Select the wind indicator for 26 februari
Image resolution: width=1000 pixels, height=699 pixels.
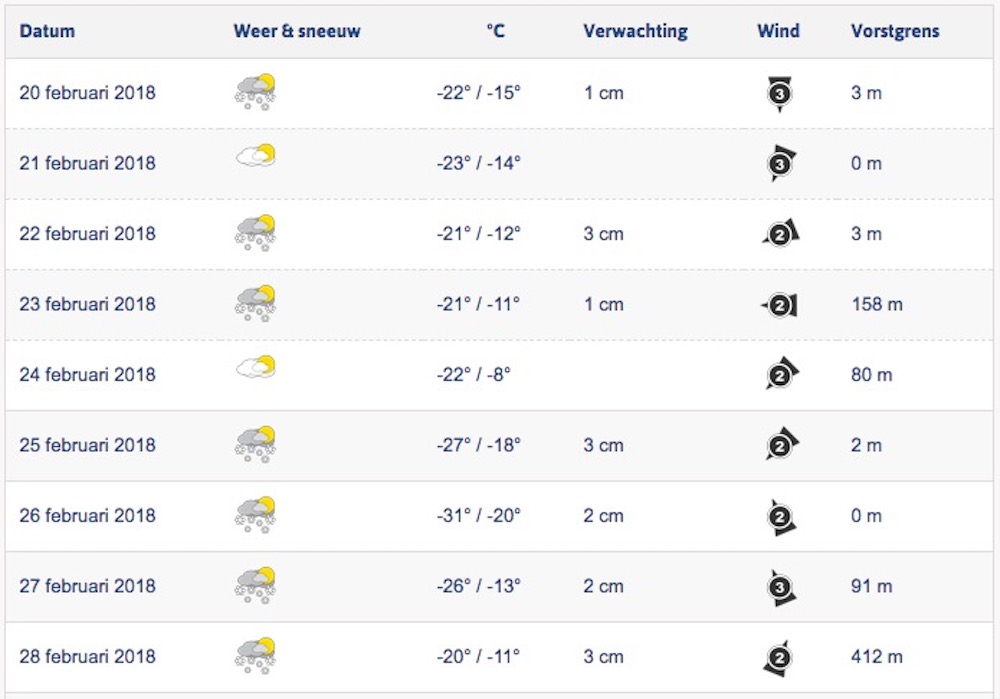781,517
